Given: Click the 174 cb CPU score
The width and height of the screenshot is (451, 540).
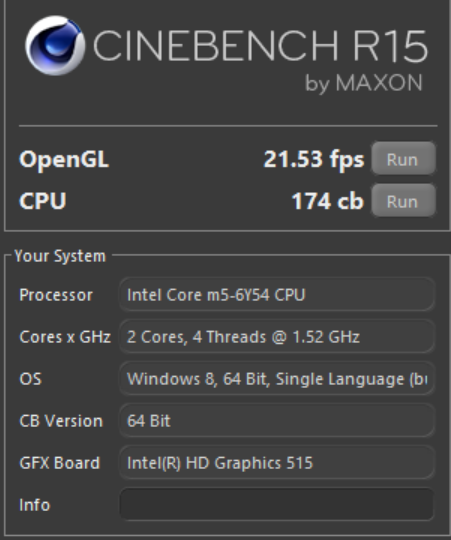Looking at the screenshot, I should pos(327,201).
